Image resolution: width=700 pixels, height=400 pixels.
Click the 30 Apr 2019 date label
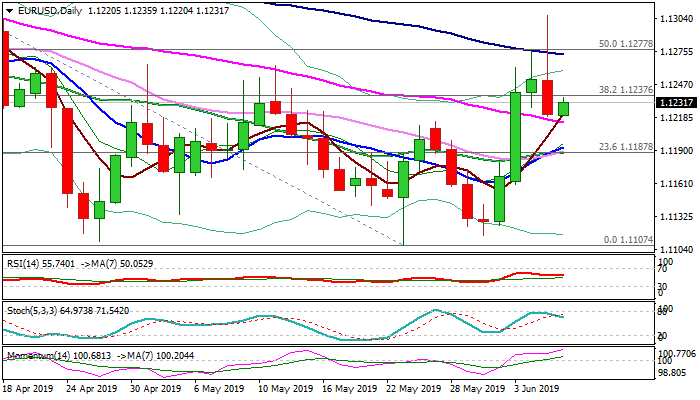coord(153,388)
